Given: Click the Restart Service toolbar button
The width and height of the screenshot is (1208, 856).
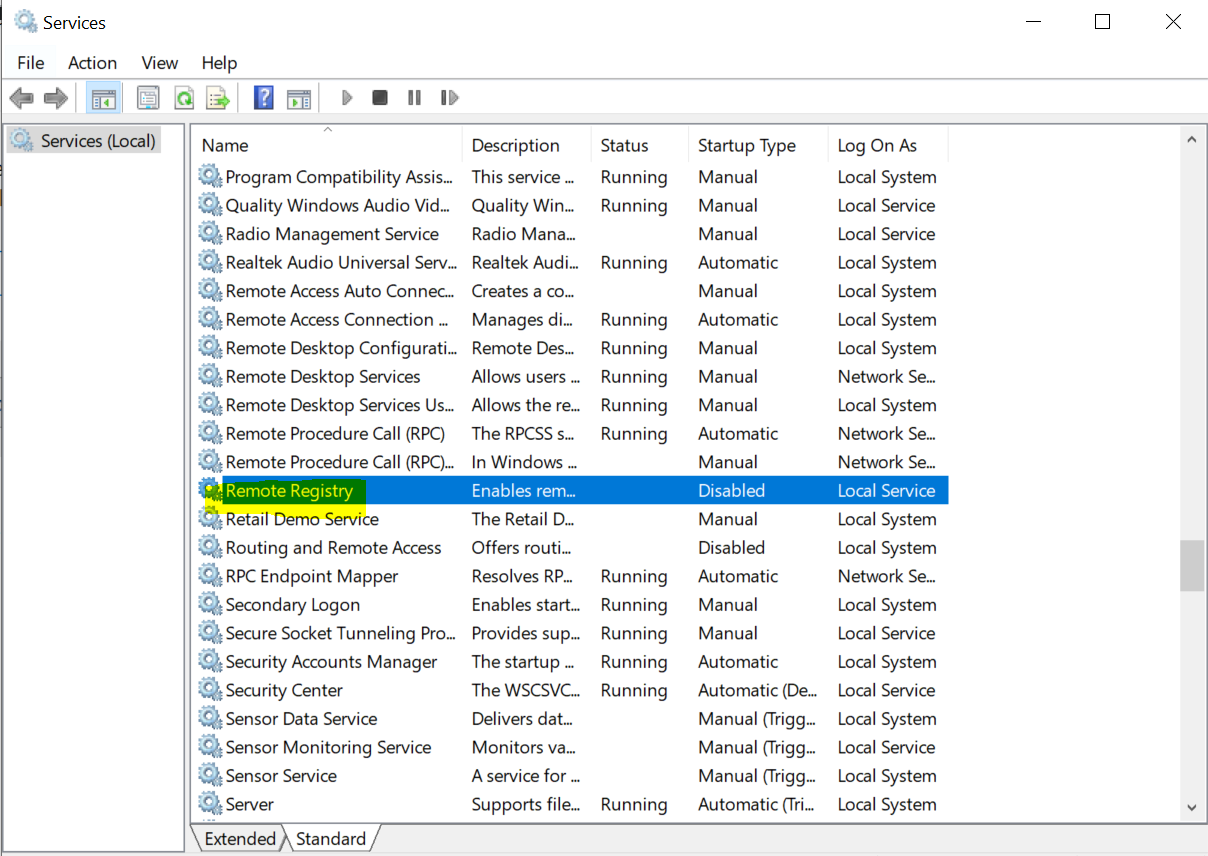Looking at the screenshot, I should click(x=450, y=98).
